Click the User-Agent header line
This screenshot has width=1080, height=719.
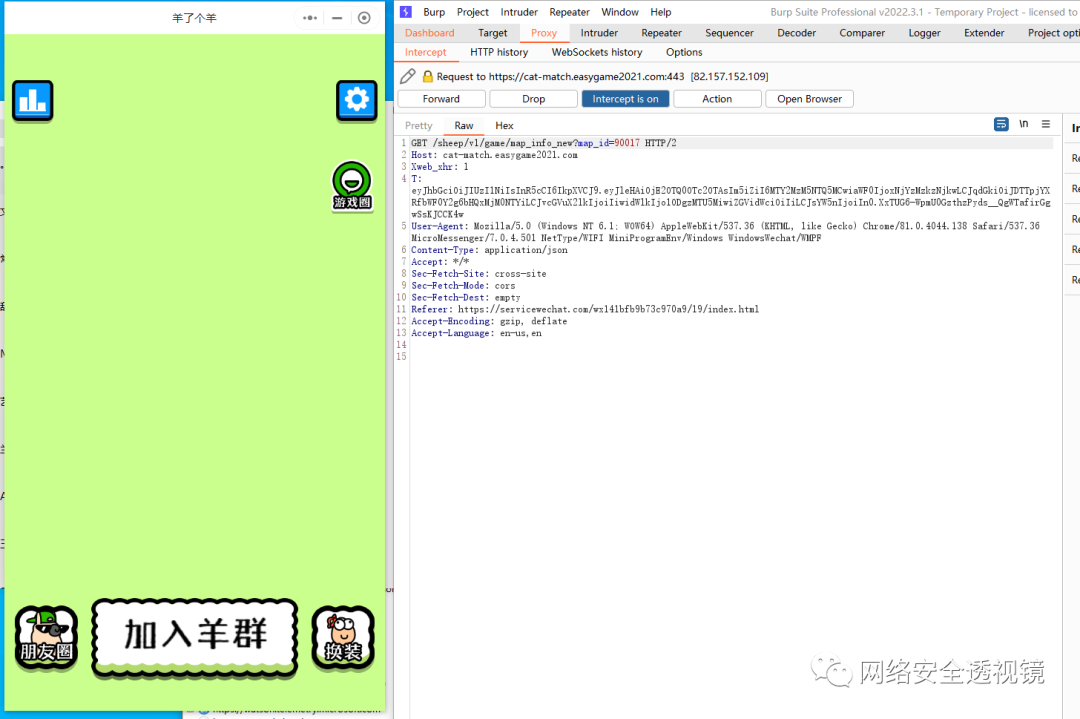pyautogui.click(x=725, y=232)
